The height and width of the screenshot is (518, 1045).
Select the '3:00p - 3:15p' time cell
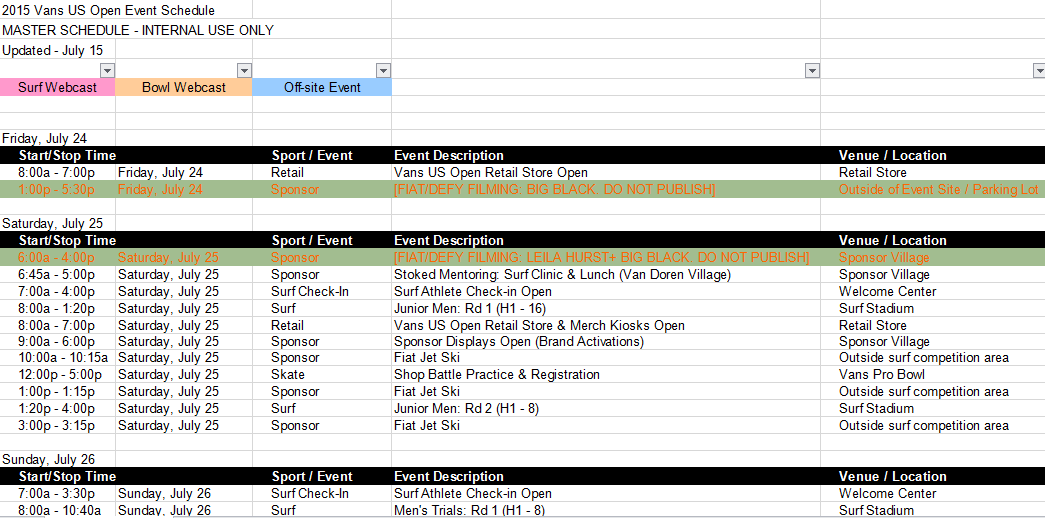(x=57, y=426)
